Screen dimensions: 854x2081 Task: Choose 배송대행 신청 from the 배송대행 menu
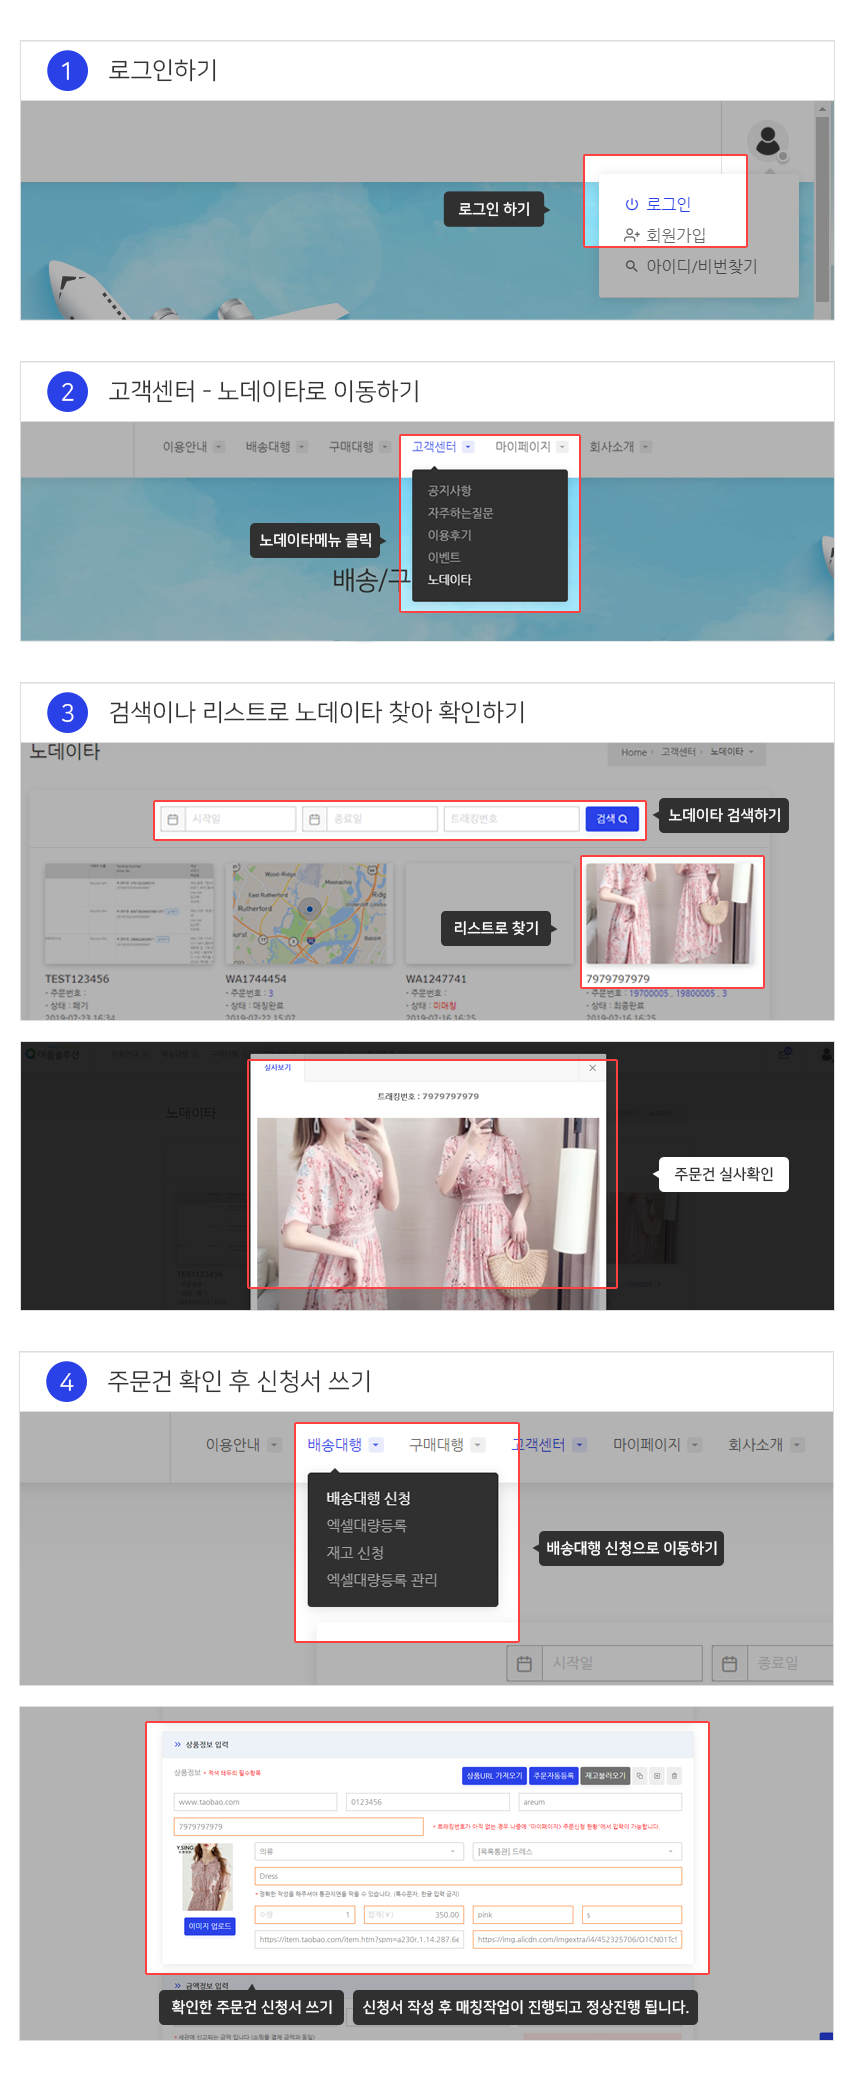(x=368, y=1498)
